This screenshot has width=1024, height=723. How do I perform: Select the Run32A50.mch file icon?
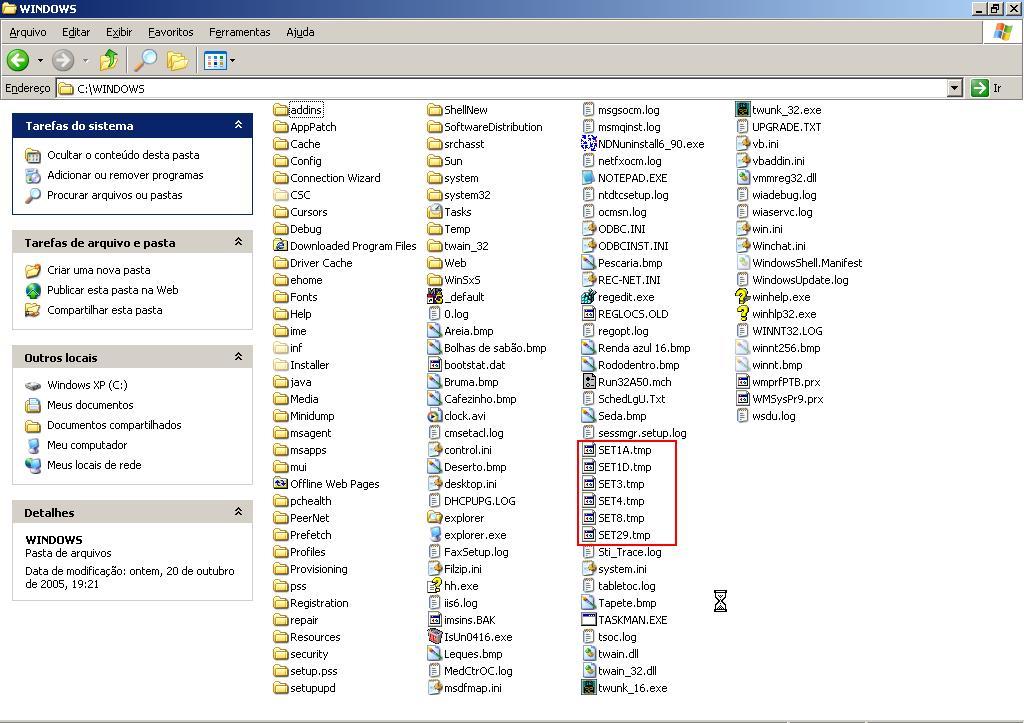(588, 382)
